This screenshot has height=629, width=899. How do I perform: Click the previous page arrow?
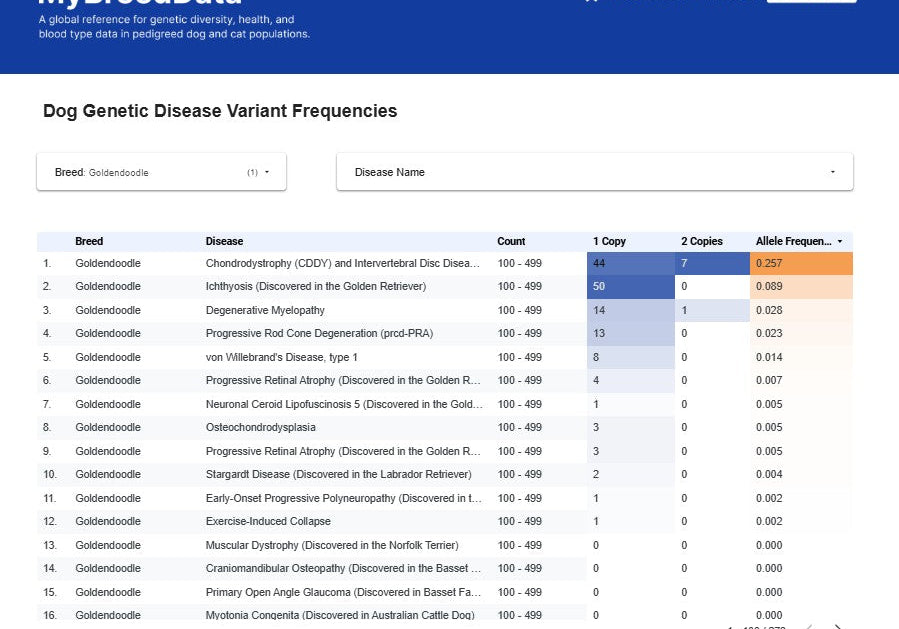(808, 626)
